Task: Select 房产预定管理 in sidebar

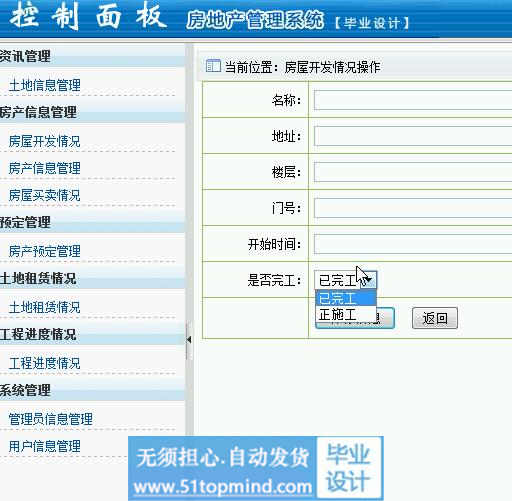Action: pos(45,251)
